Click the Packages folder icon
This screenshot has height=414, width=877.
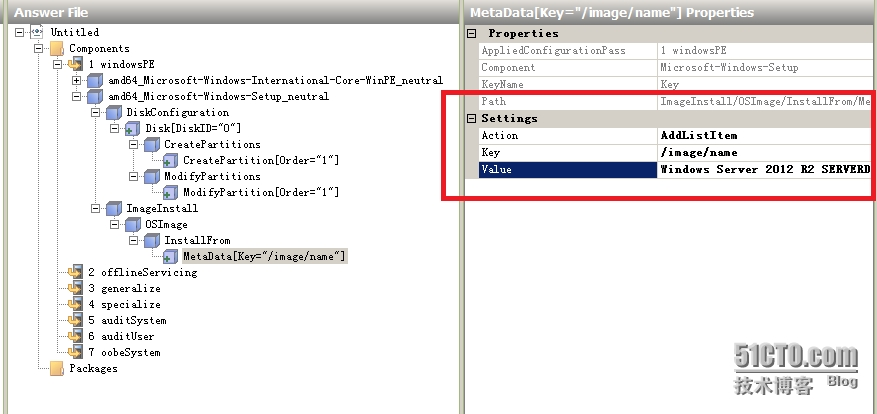click(x=57, y=369)
